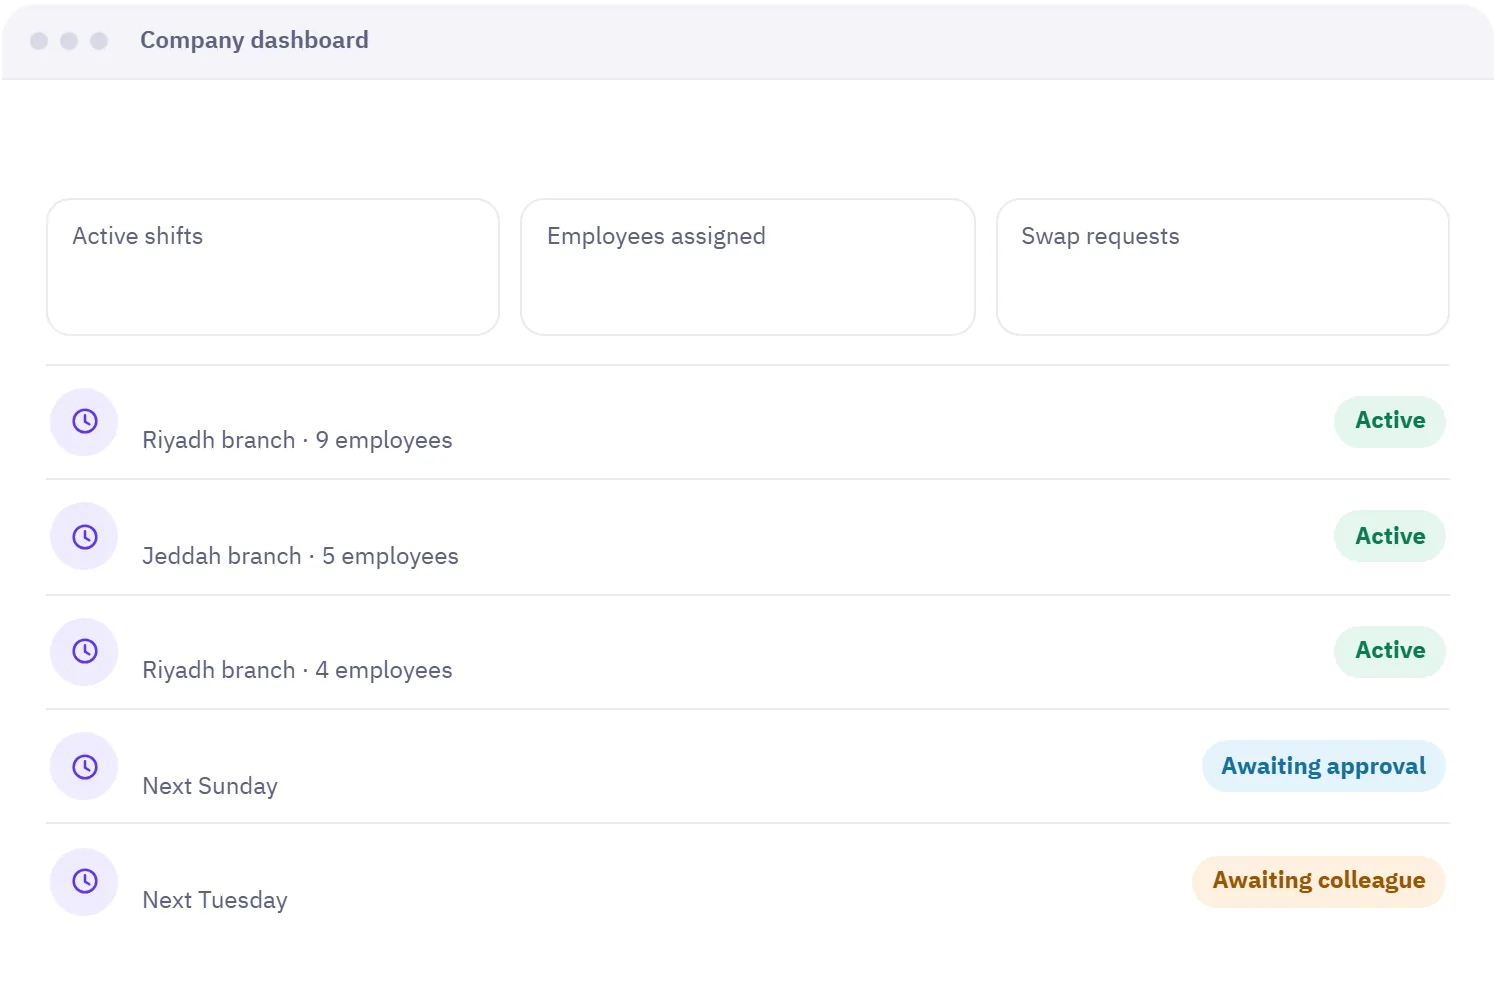Screen dimensions: 1496x984
Task: Click the Awaiting approval badge
Action: [x=1324, y=767]
